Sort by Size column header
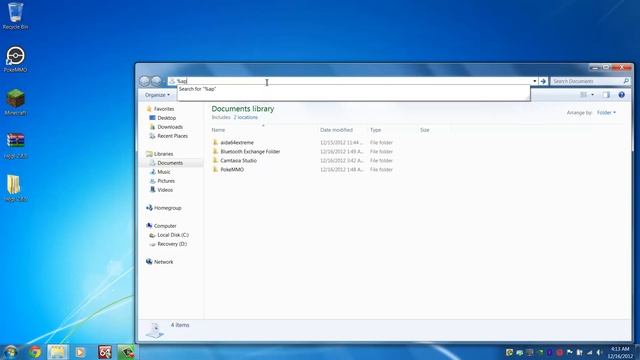Image resolution: width=640 pixels, height=360 pixels. (424, 130)
